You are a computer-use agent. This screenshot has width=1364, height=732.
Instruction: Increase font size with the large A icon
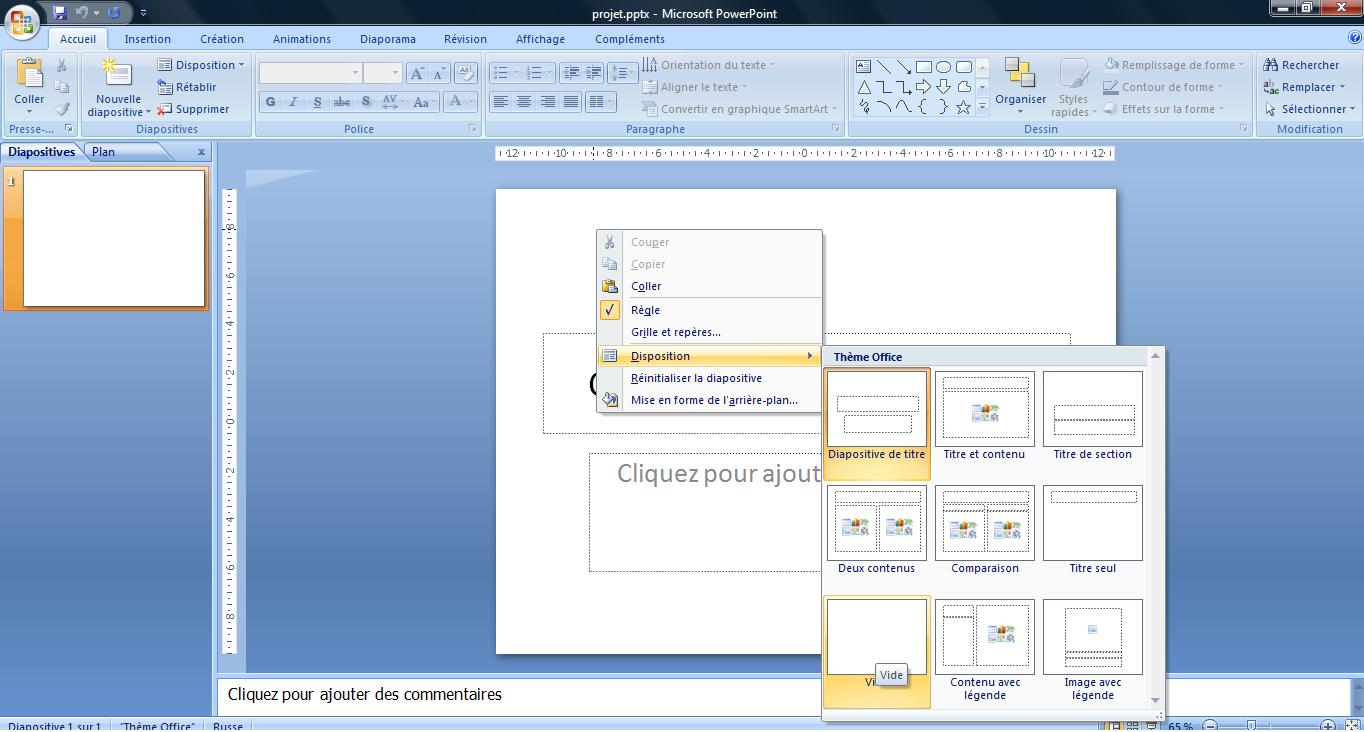coord(418,73)
